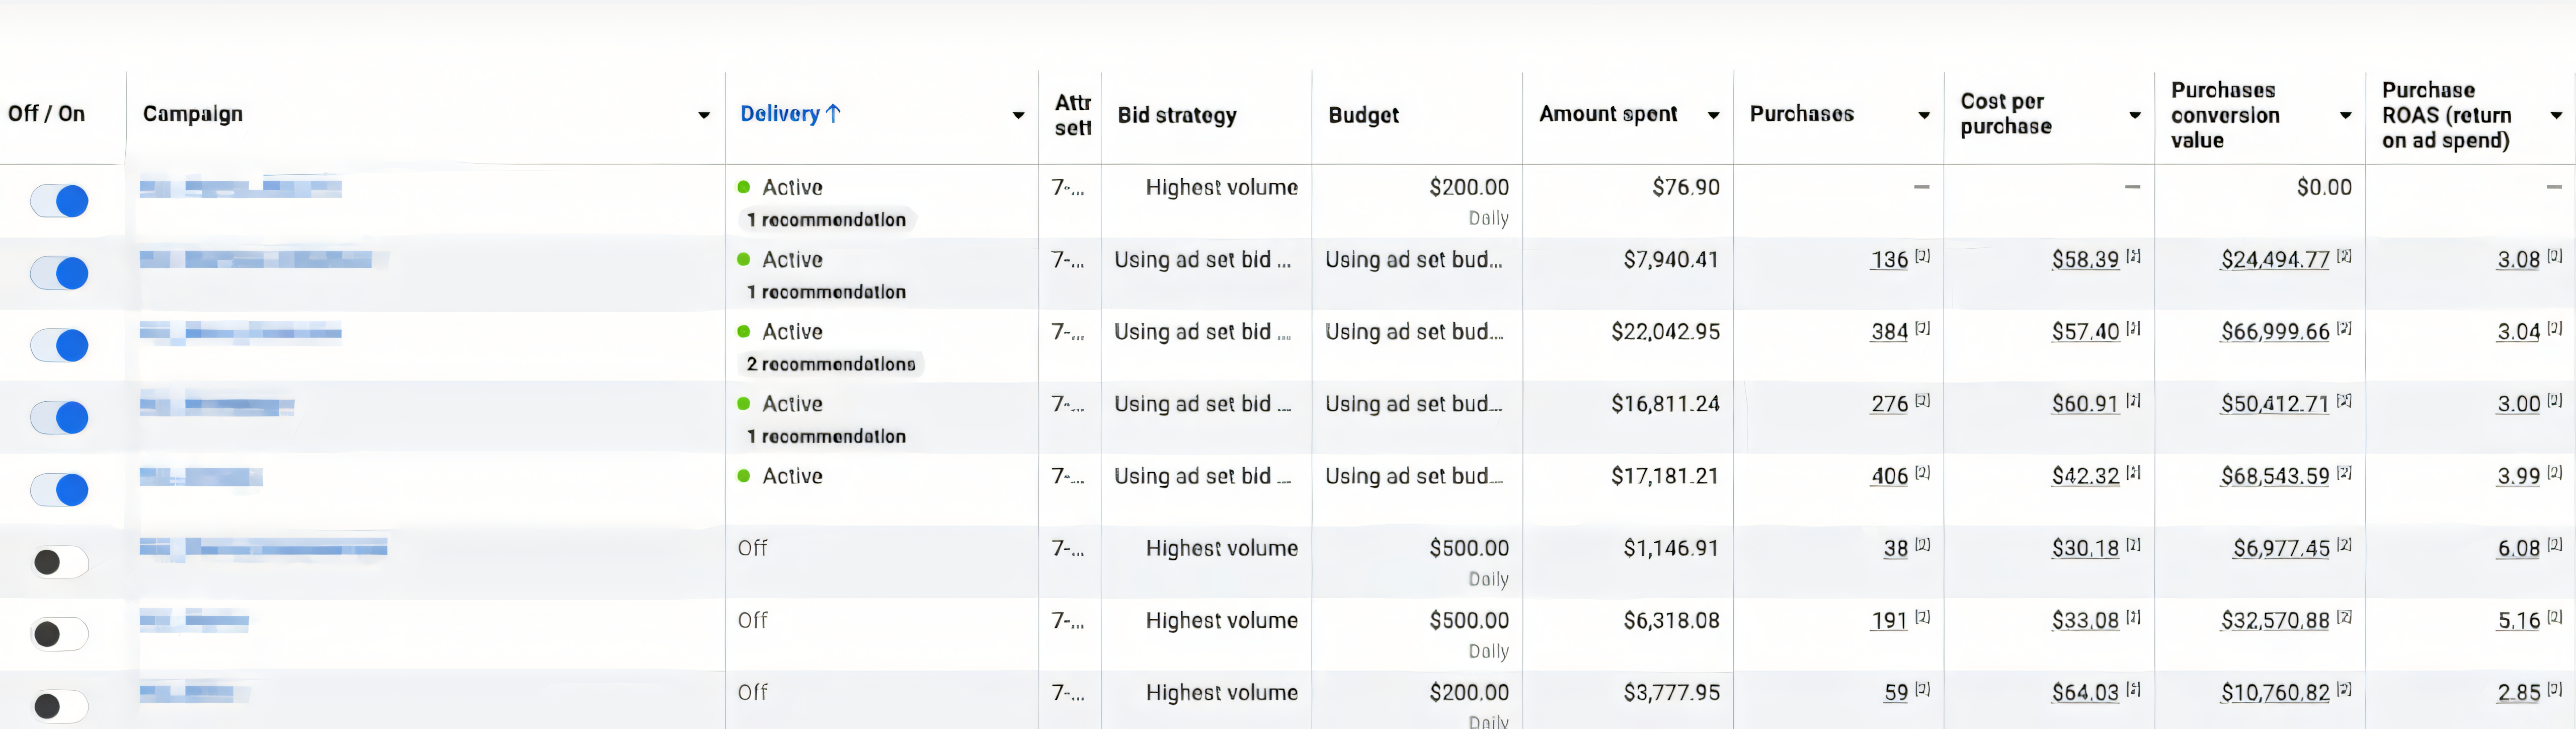Image resolution: width=2576 pixels, height=729 pixels.
Task: Expand the Amount spent column dropdown
Action: click(x=1713, y=115)
